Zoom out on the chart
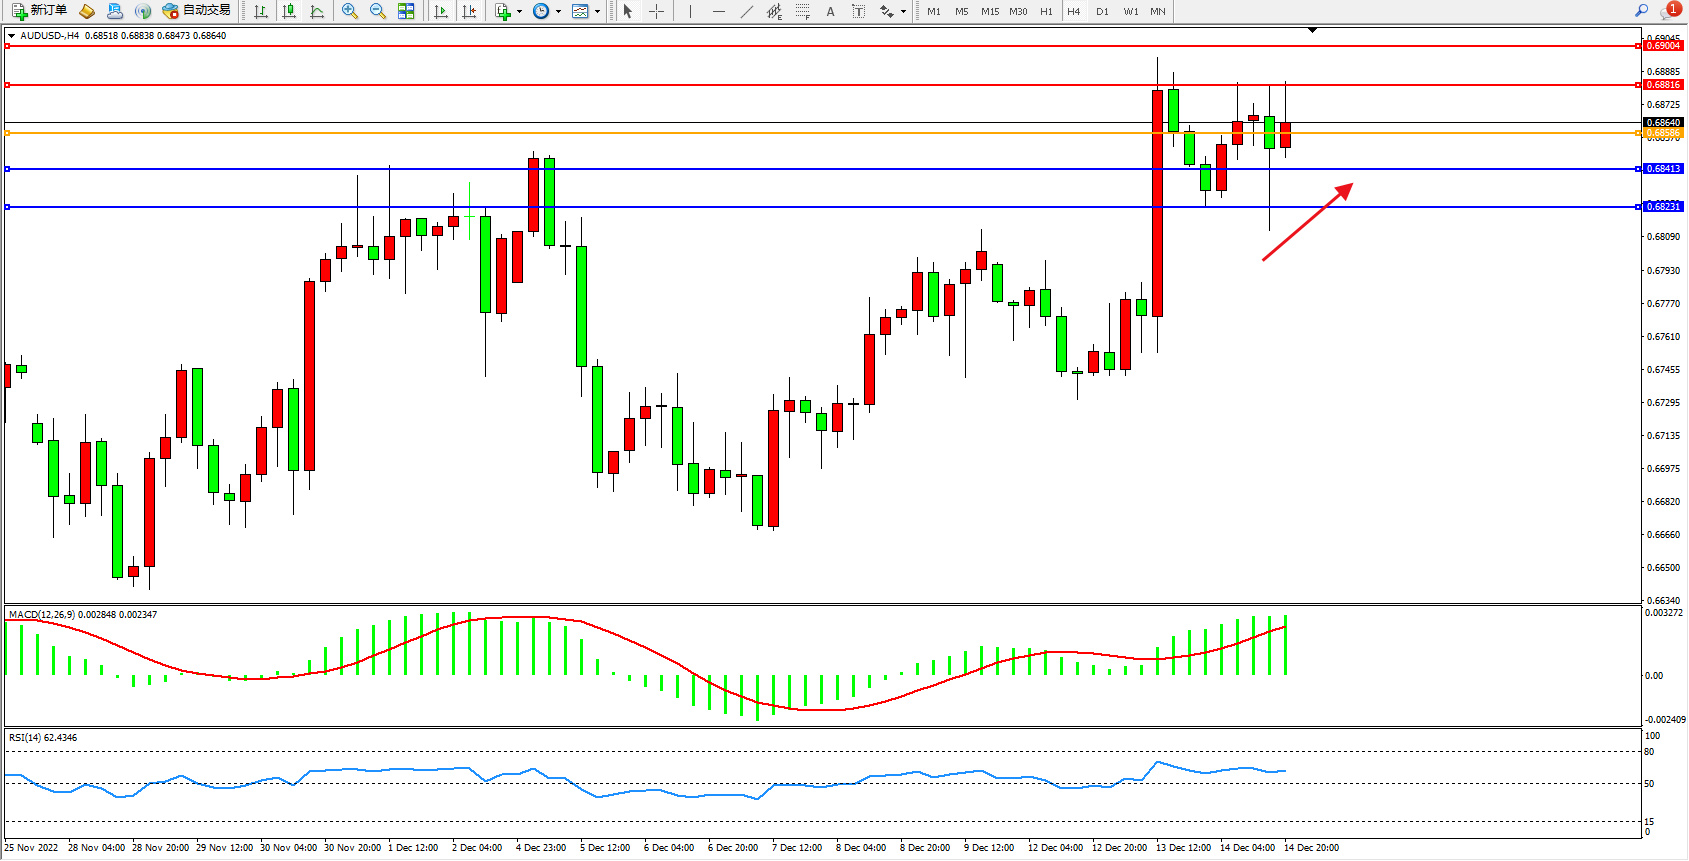The width and height of the screenshot is (1689, 861). [x=378, y=11]
